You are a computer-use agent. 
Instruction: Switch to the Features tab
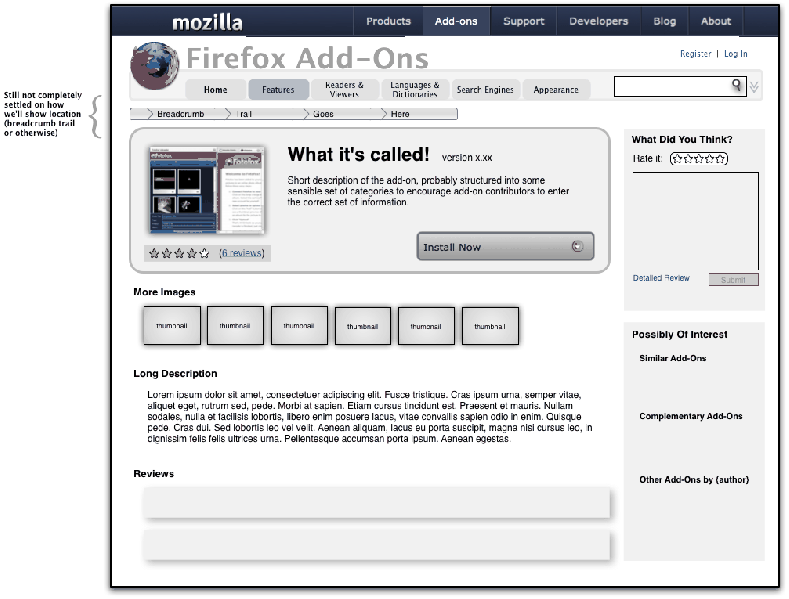click(x=278, y=90)
